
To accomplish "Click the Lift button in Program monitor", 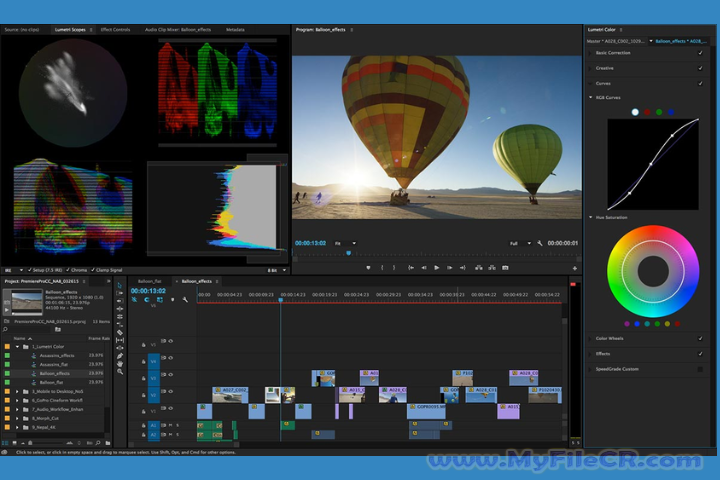I will [x=478, y=267].
